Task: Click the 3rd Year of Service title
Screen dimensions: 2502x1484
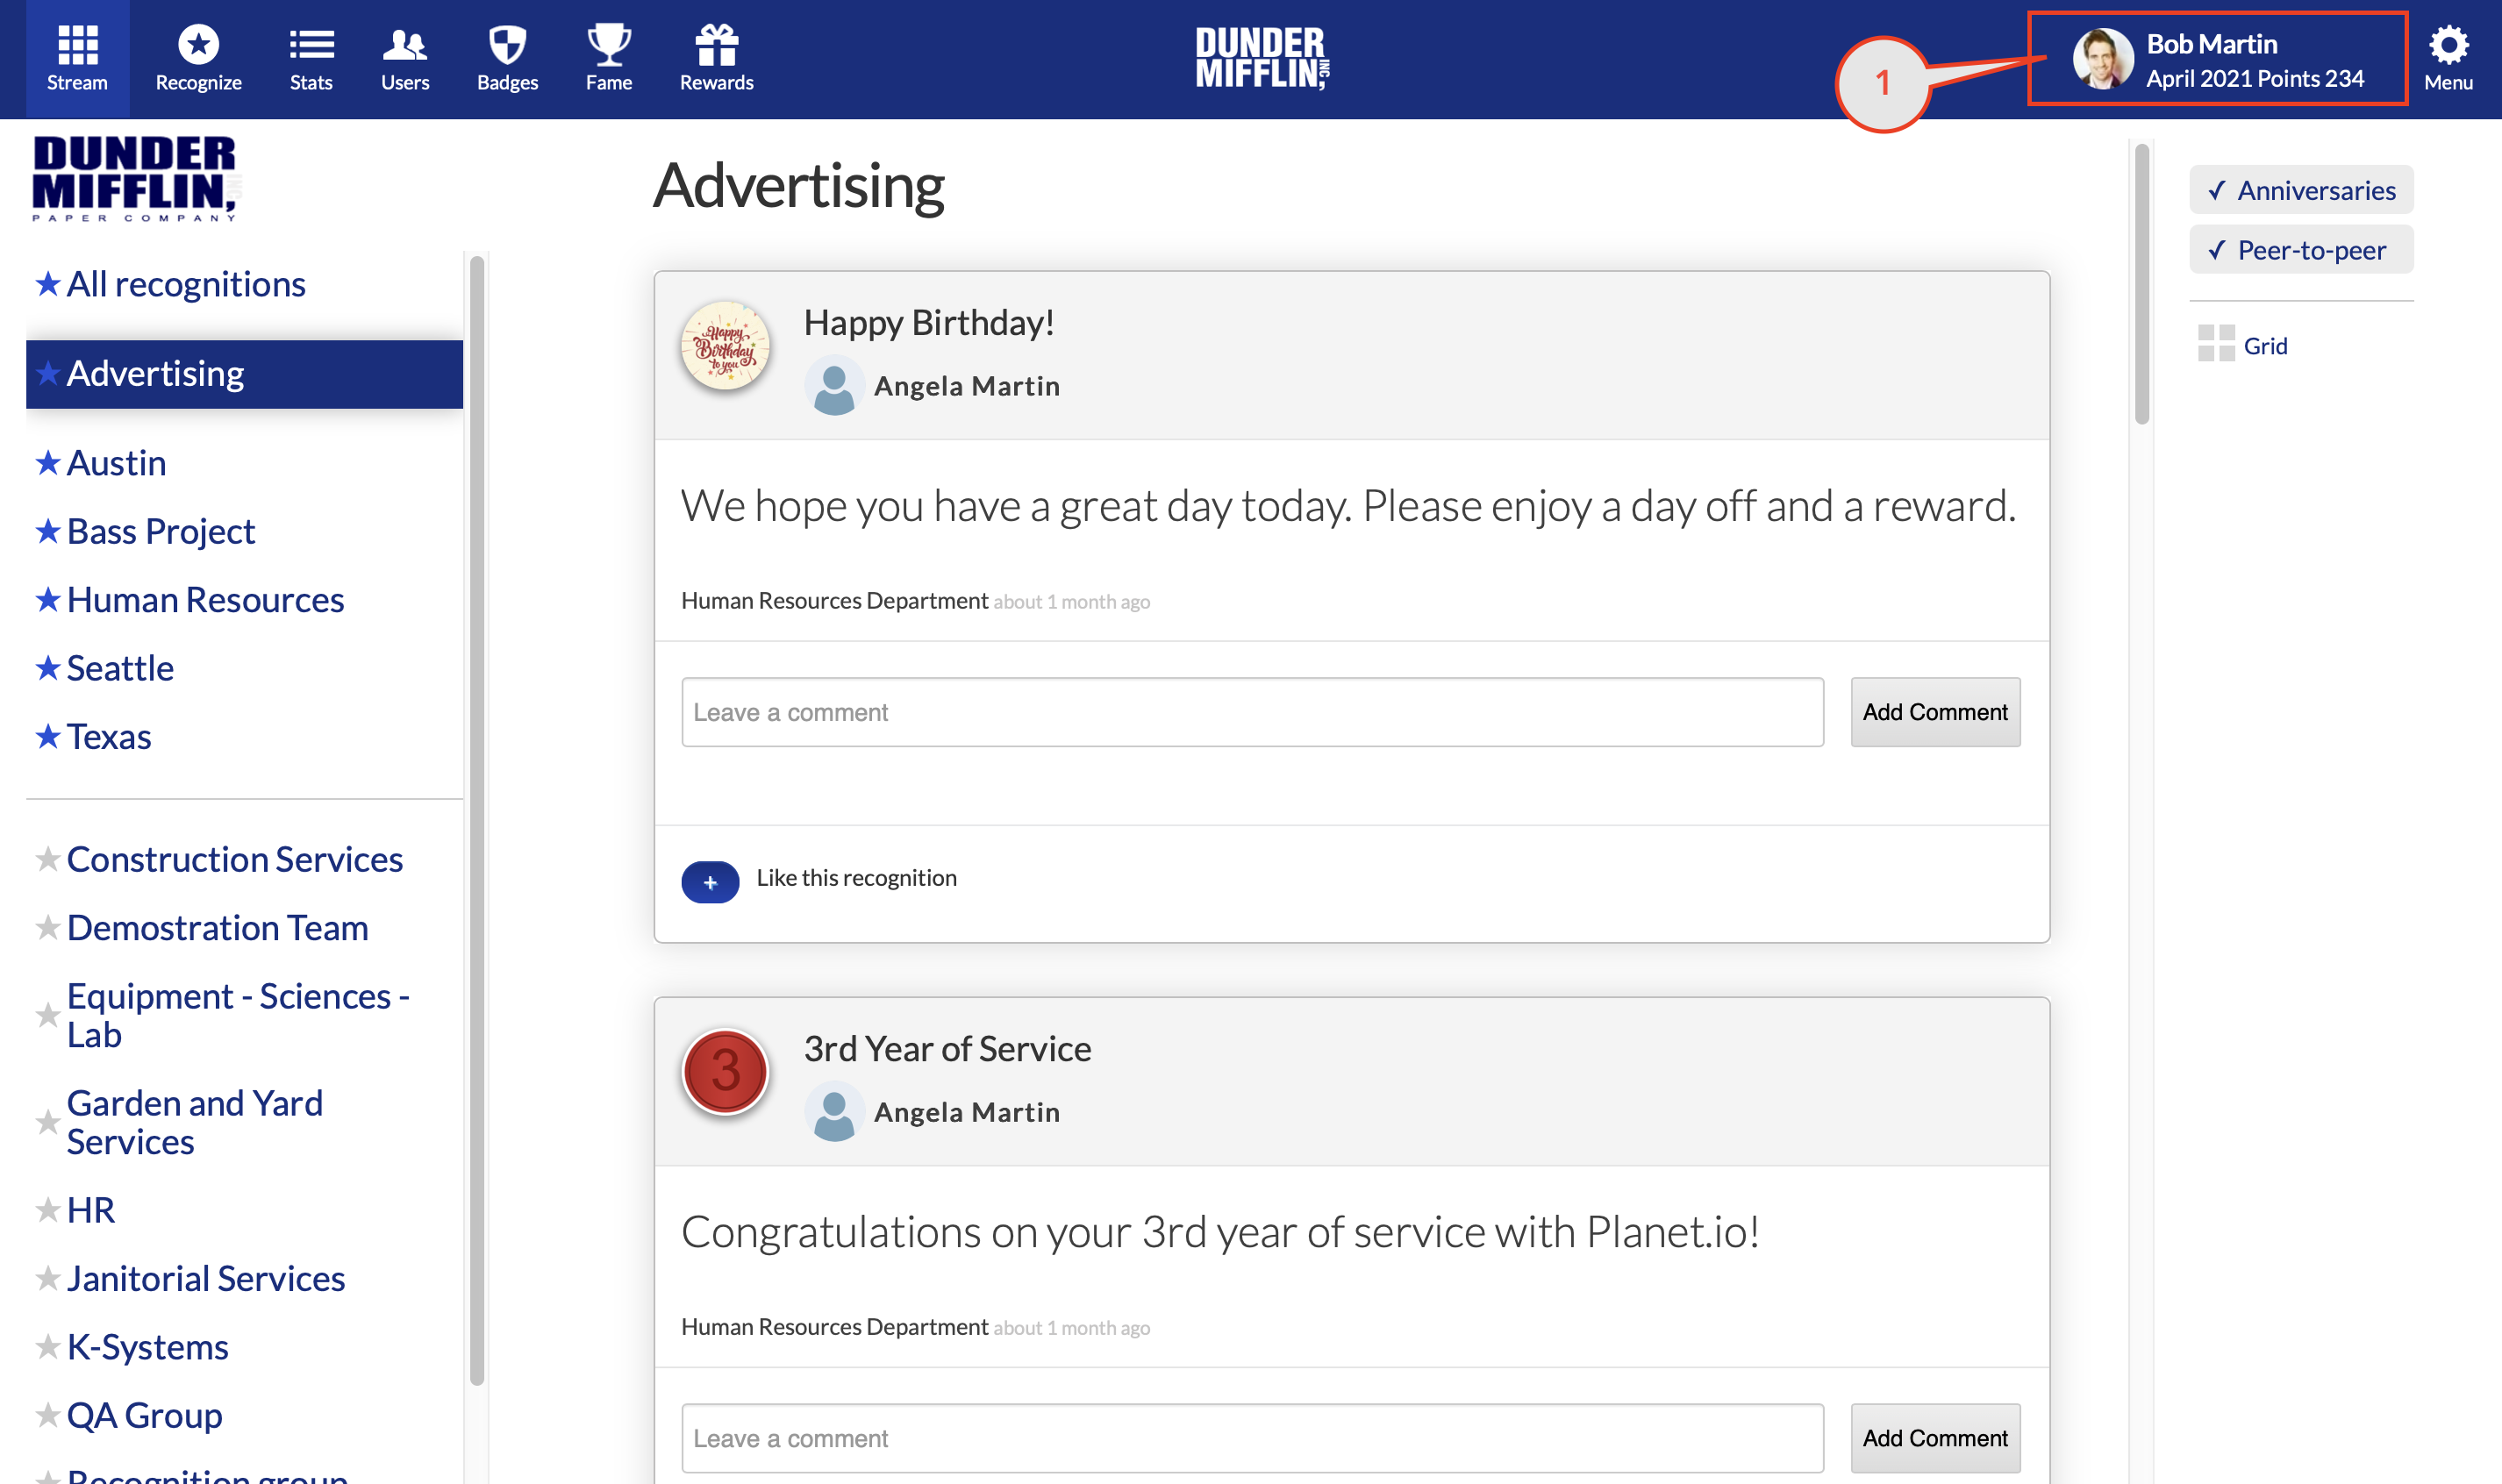Action: (947, 1049)
